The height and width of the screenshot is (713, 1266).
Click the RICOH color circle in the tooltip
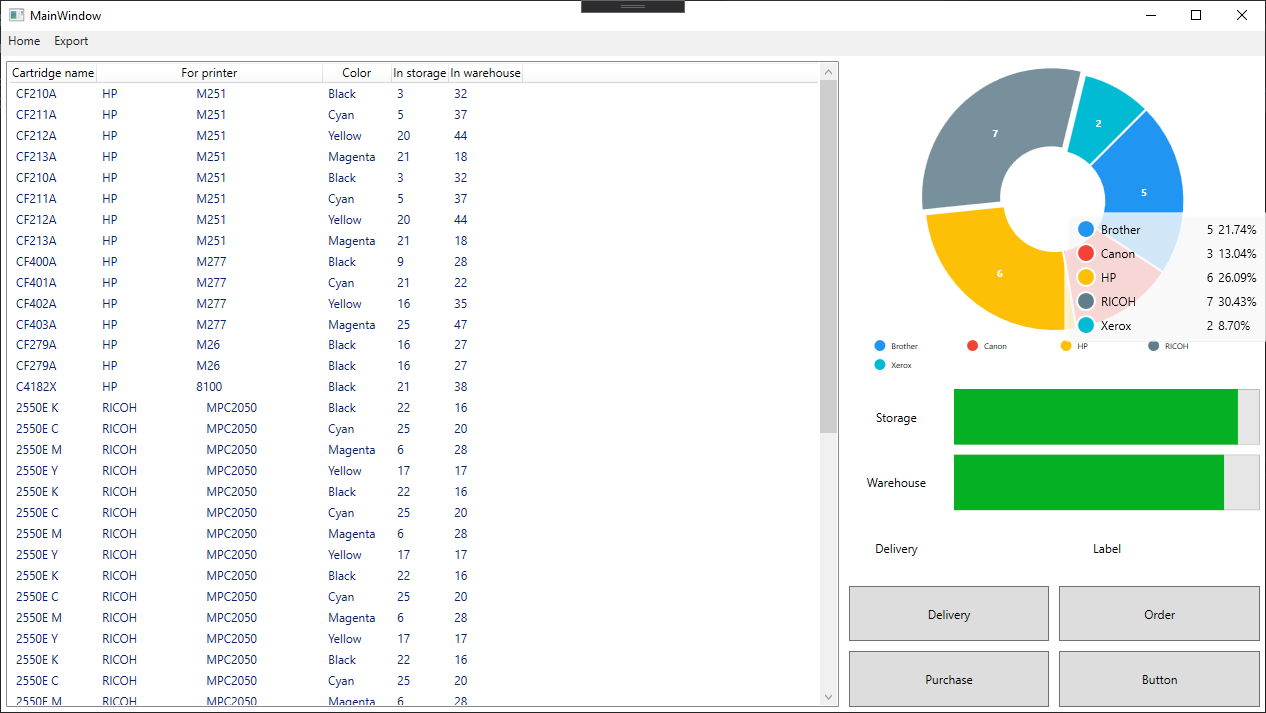tap(1086, 301)
